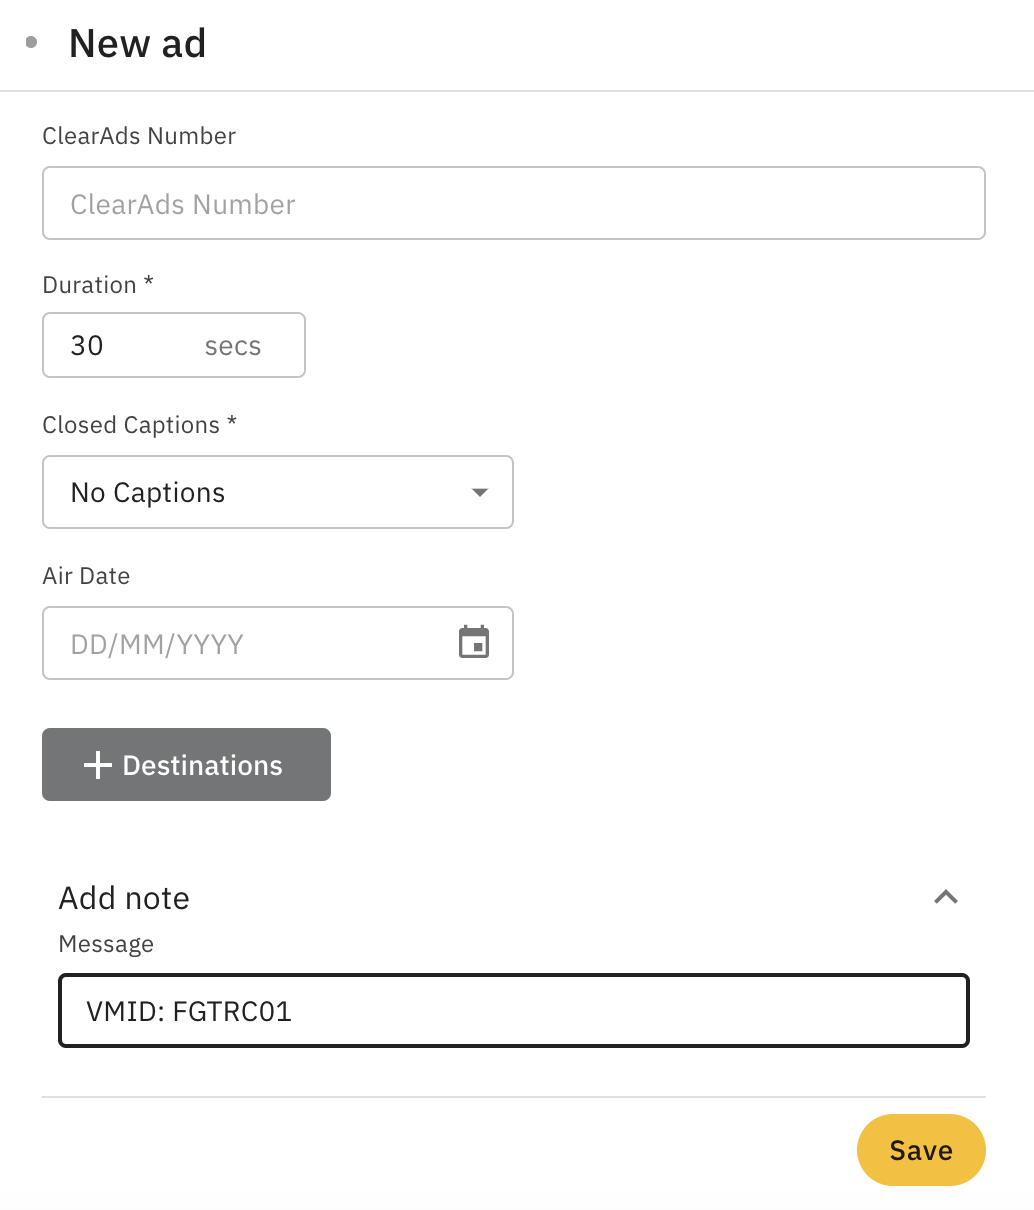
Task: Focus the Message field containing VMID: FGTRC01
Action: click(x=513, y=1011)
